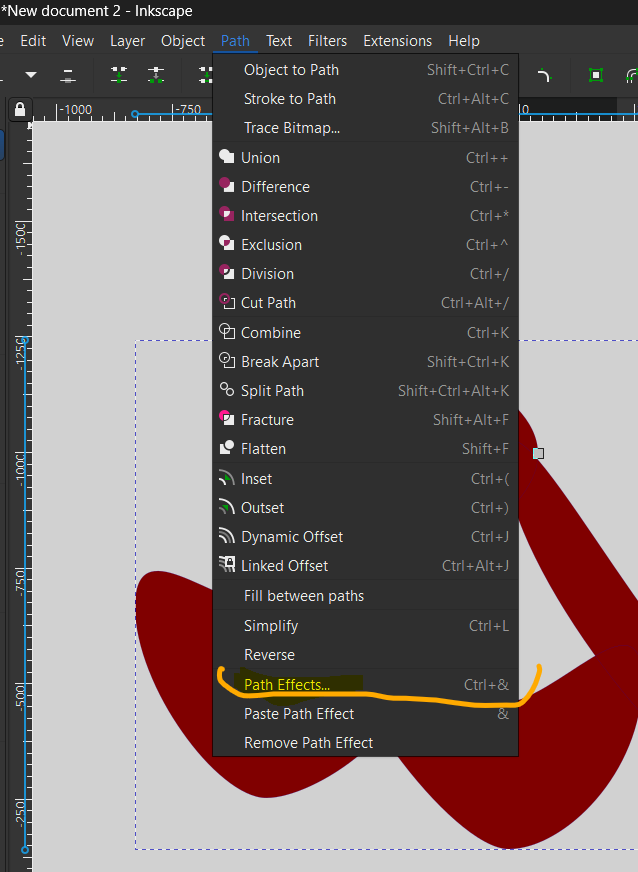Viewport: 638px width, 872px height.
Task: Open the Layer menu
Action: pyautogui.click(x=127, y=41)
